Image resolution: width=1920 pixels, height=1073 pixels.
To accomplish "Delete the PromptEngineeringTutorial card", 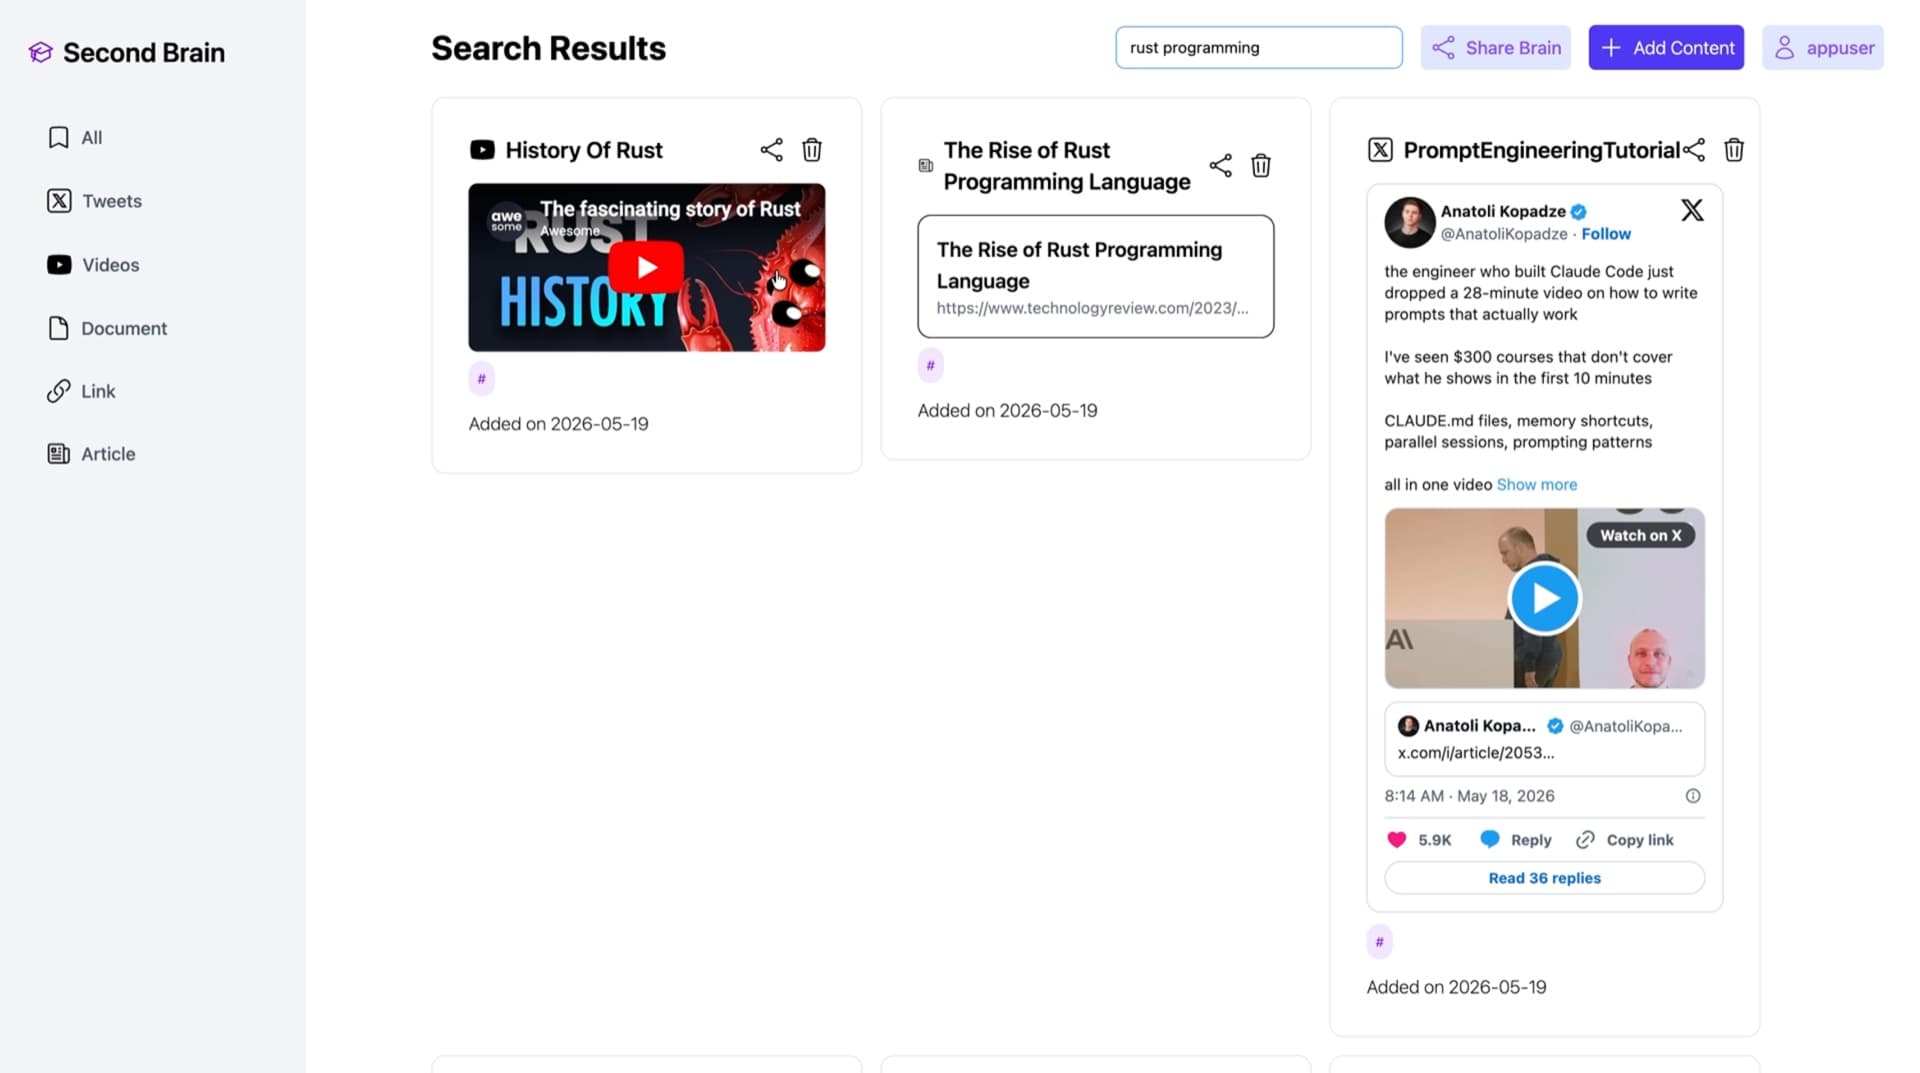I will [1734, 150].
